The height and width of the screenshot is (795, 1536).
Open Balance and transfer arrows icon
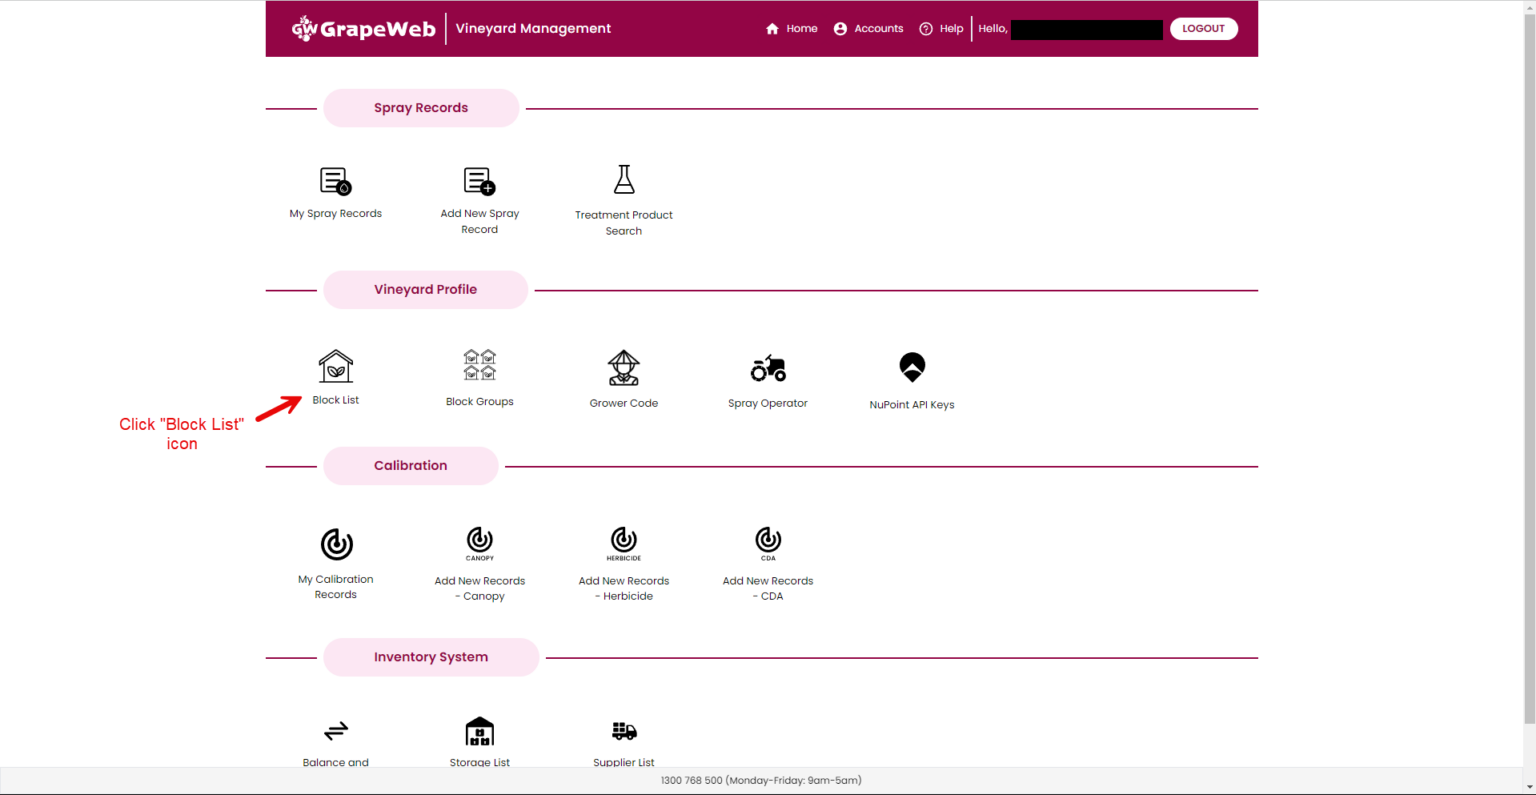tap(336, 730)
